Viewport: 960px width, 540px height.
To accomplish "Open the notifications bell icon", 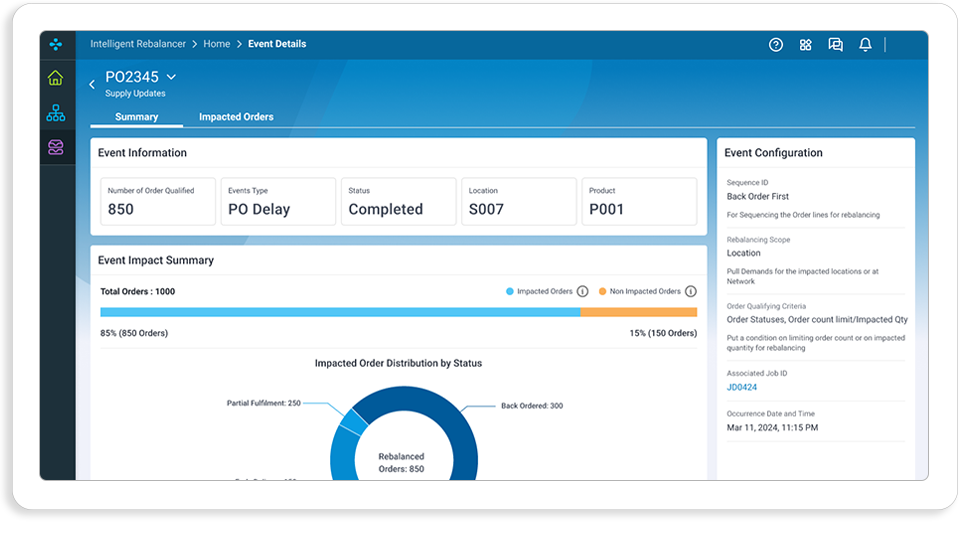I will pos(865,45).
